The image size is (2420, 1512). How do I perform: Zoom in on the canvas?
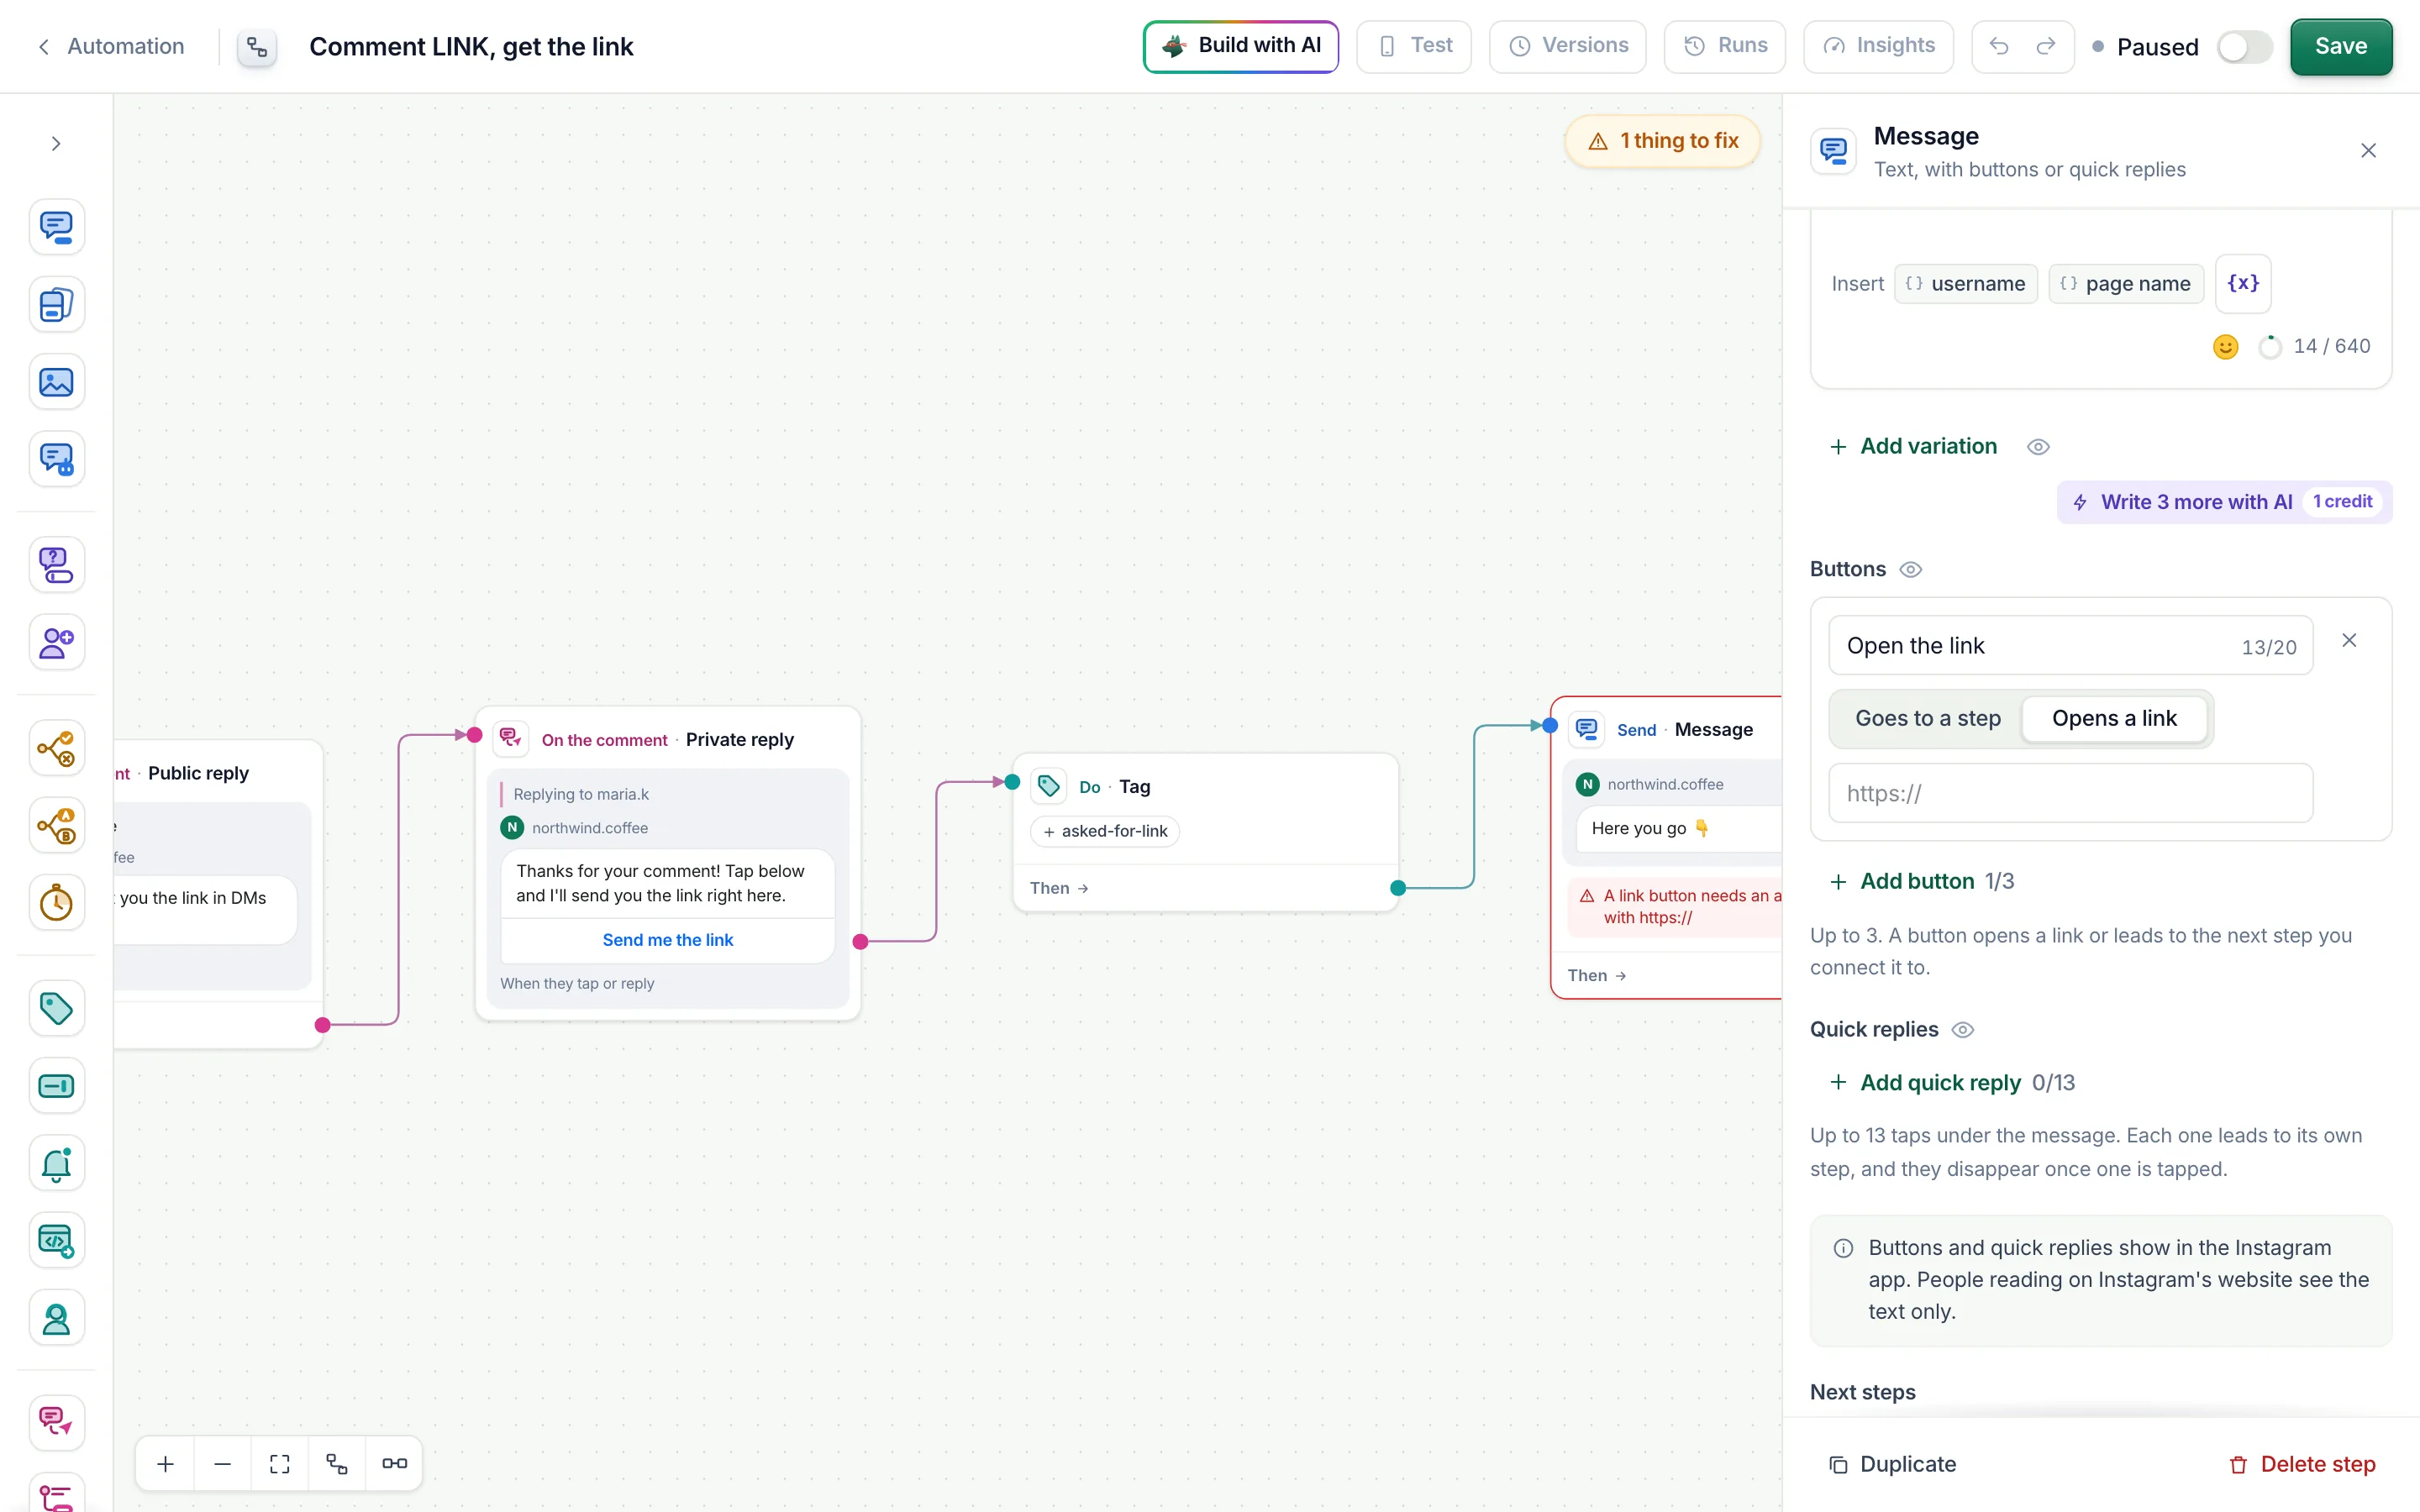click(165, 1464)
